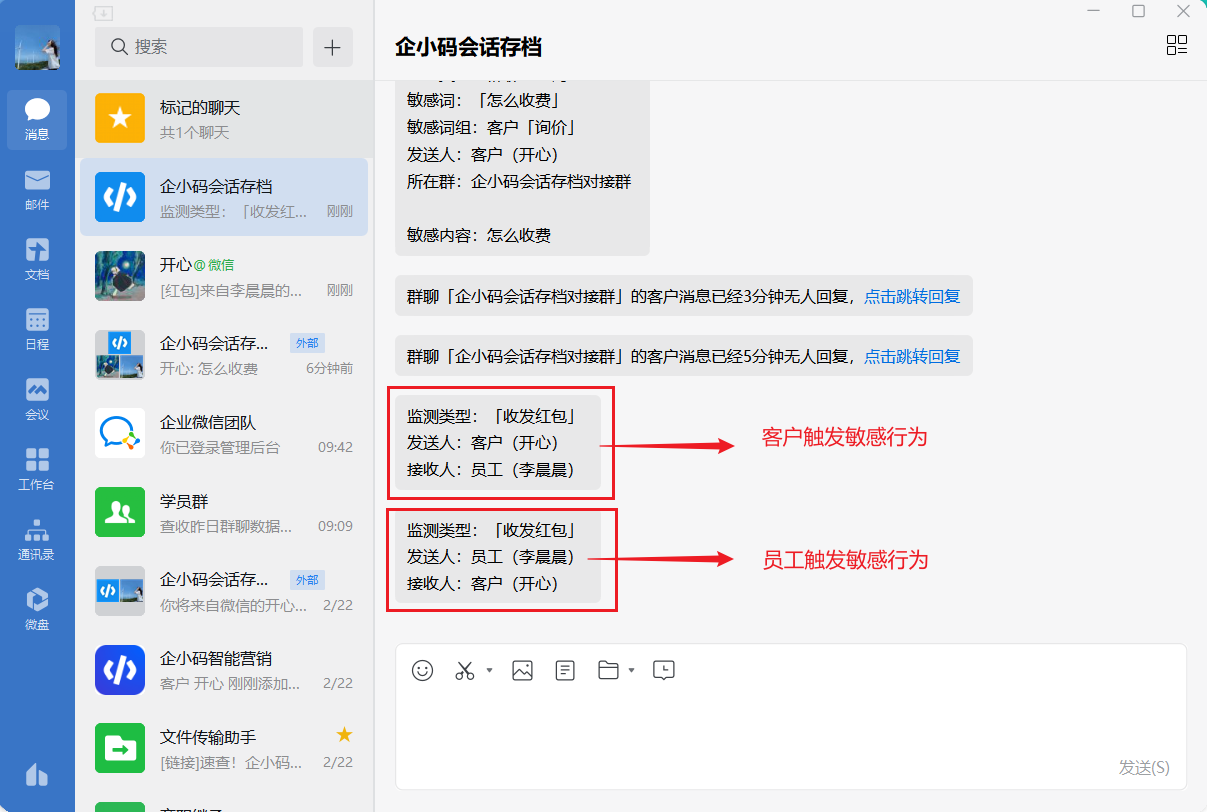The image size is (1207, 812).
Task: Click the 企小码会话存档 chat title
Action: click(468, 47)
